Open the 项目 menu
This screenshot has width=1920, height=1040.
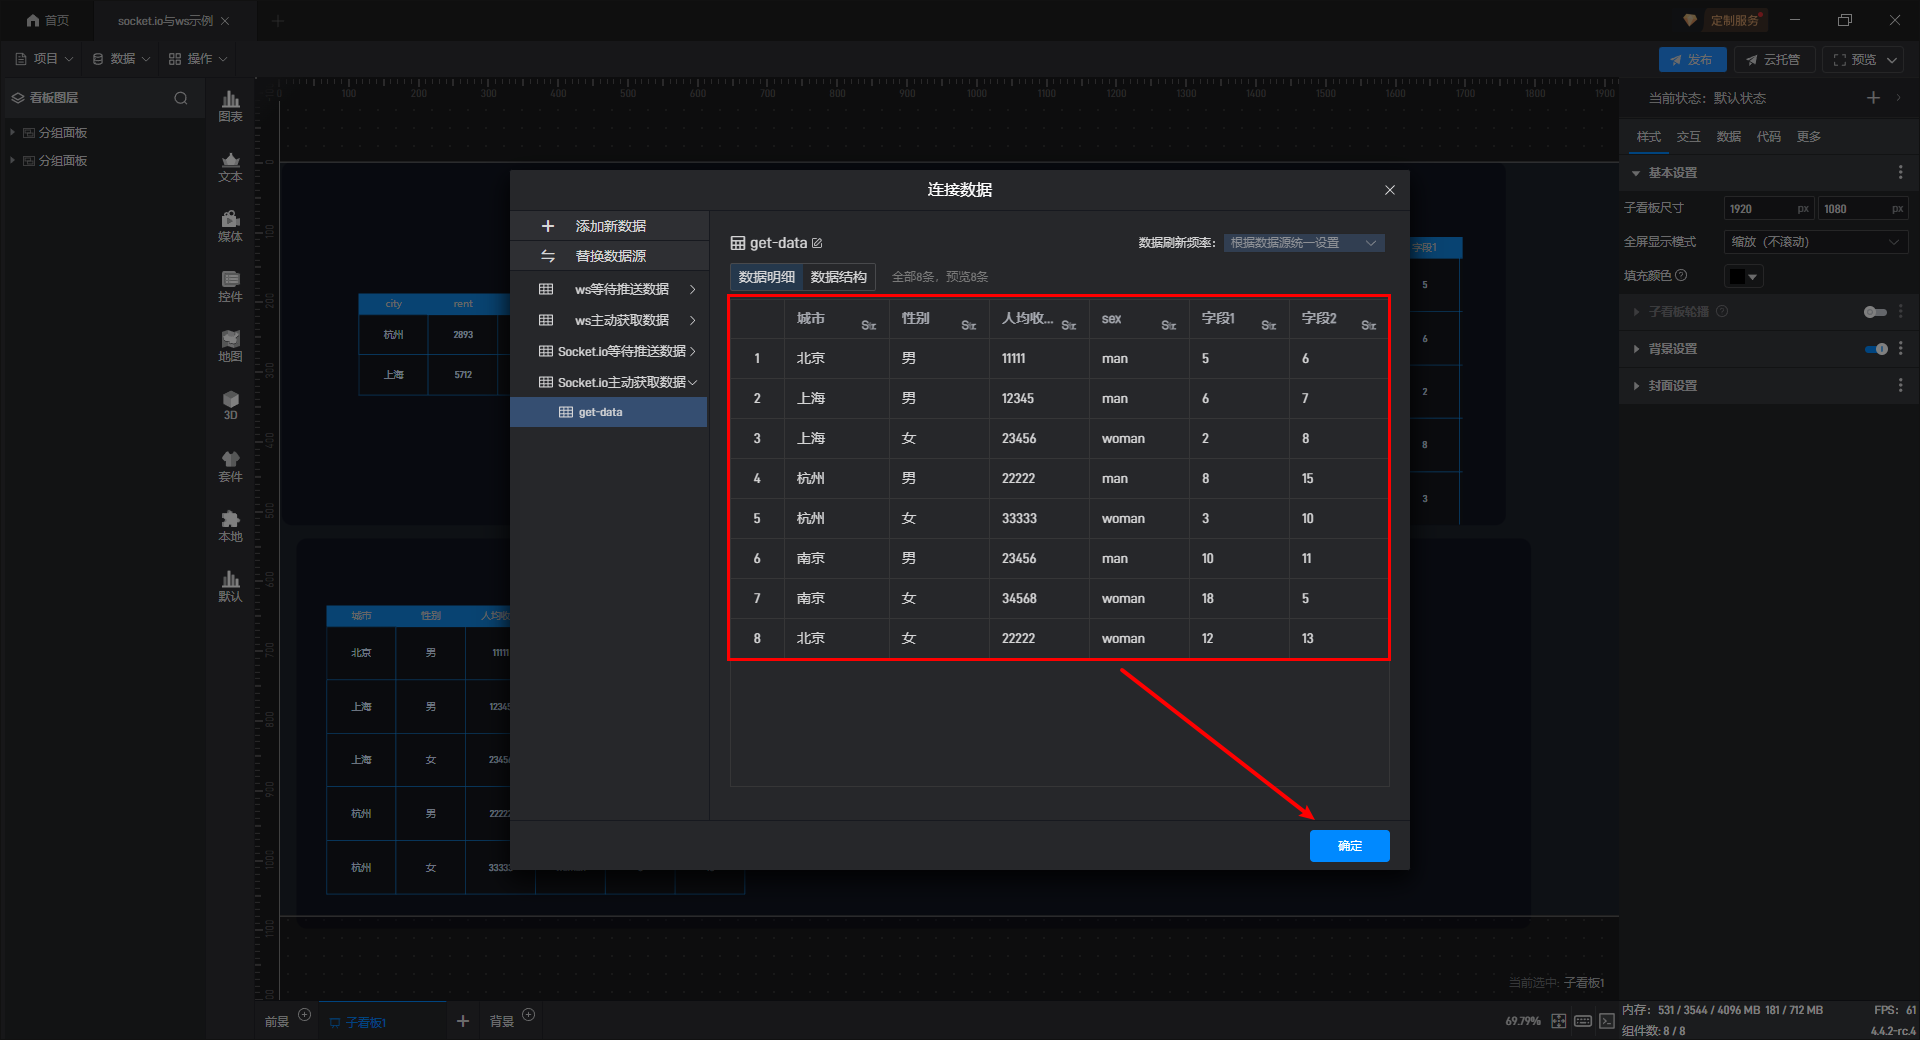tap(44, 59)
